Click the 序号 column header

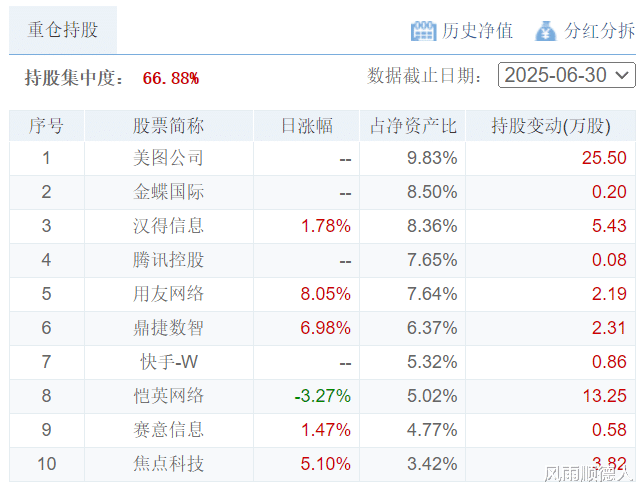[46, 125]
